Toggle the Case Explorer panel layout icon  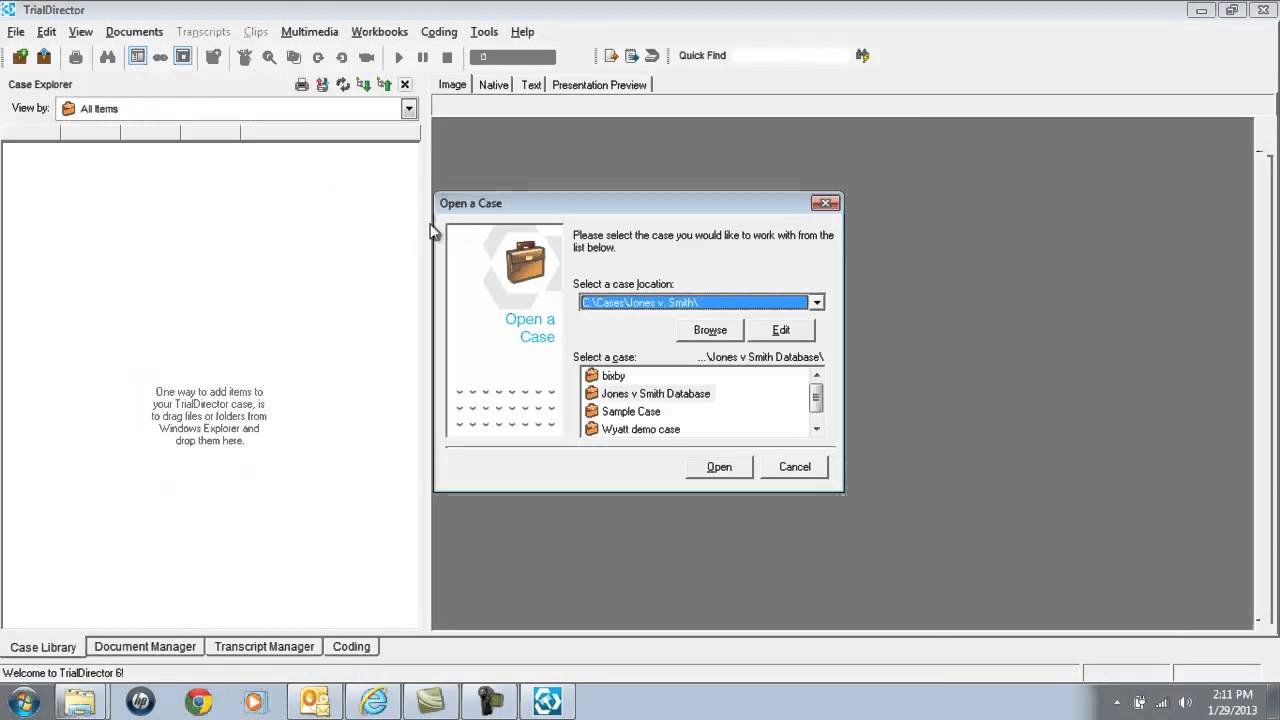coord(138,57)
